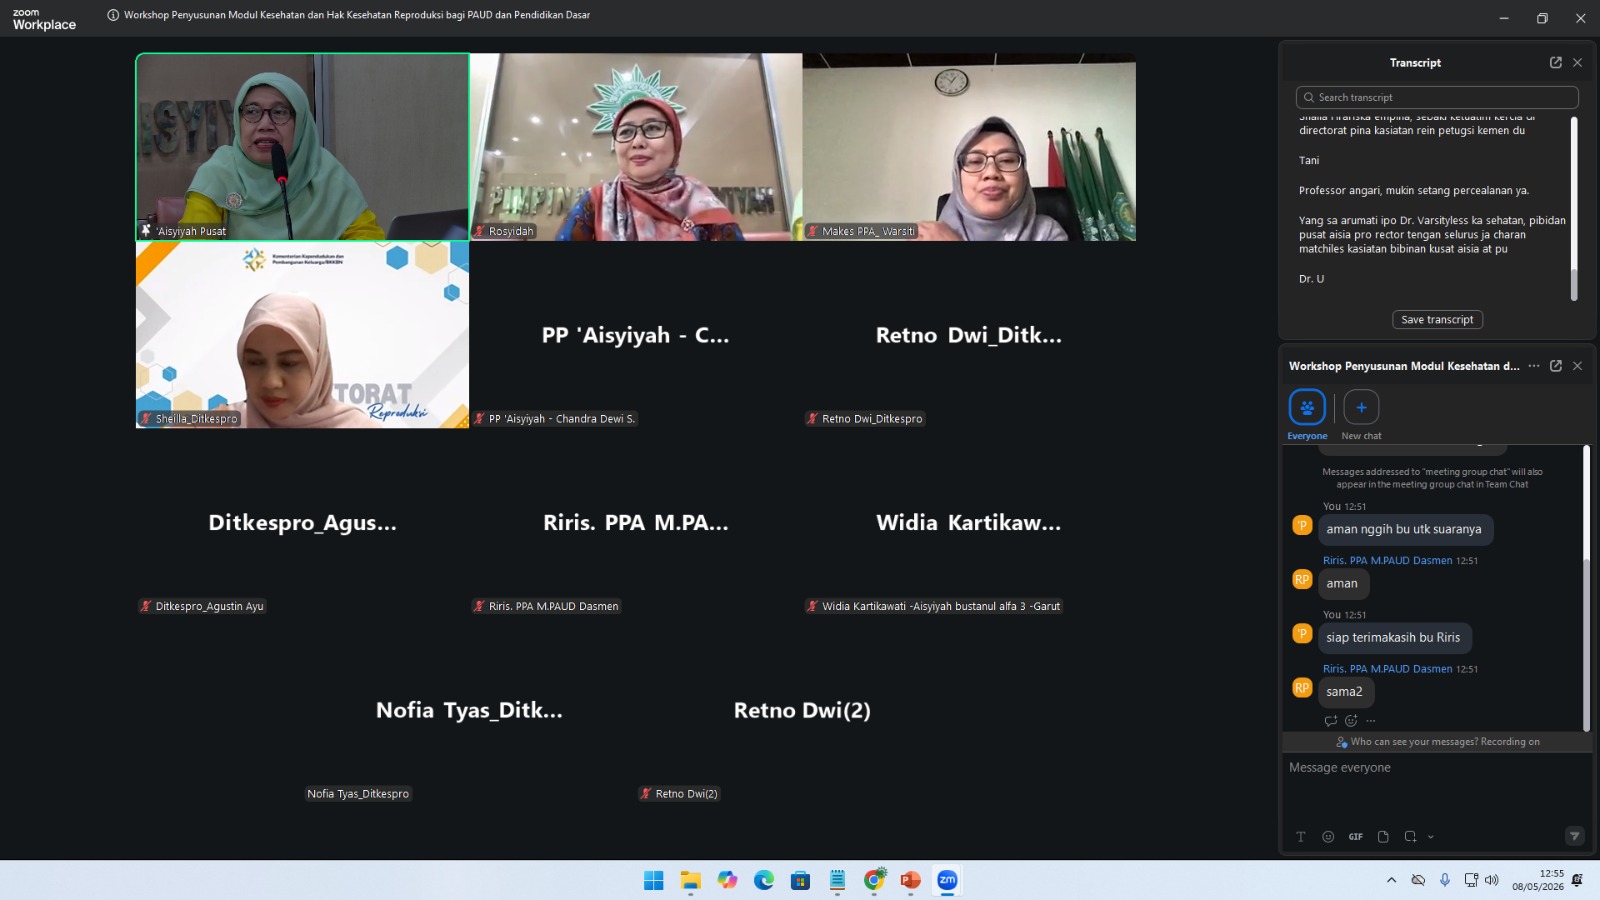
Task: Click the meeting info icon in title bar
Action: [x=113, y=15]
